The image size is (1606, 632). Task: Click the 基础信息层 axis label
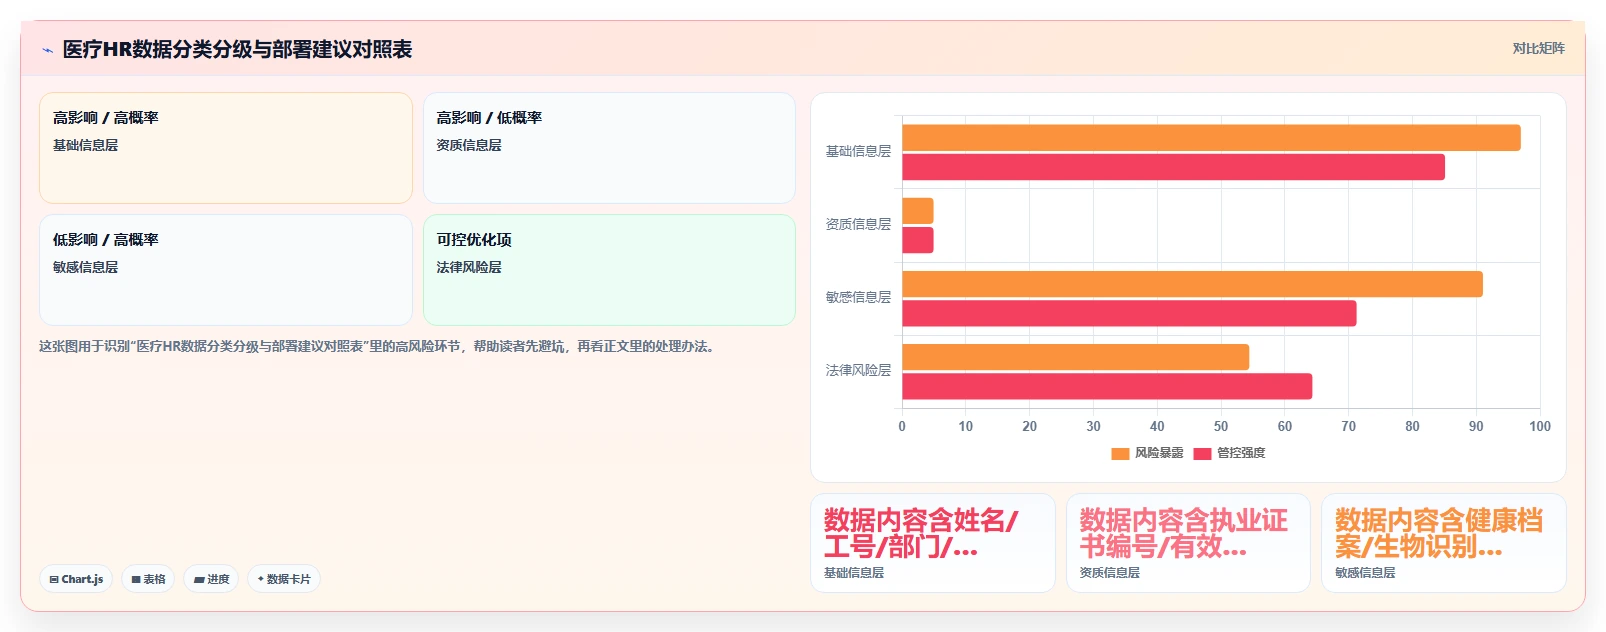(x=858, y=152)
